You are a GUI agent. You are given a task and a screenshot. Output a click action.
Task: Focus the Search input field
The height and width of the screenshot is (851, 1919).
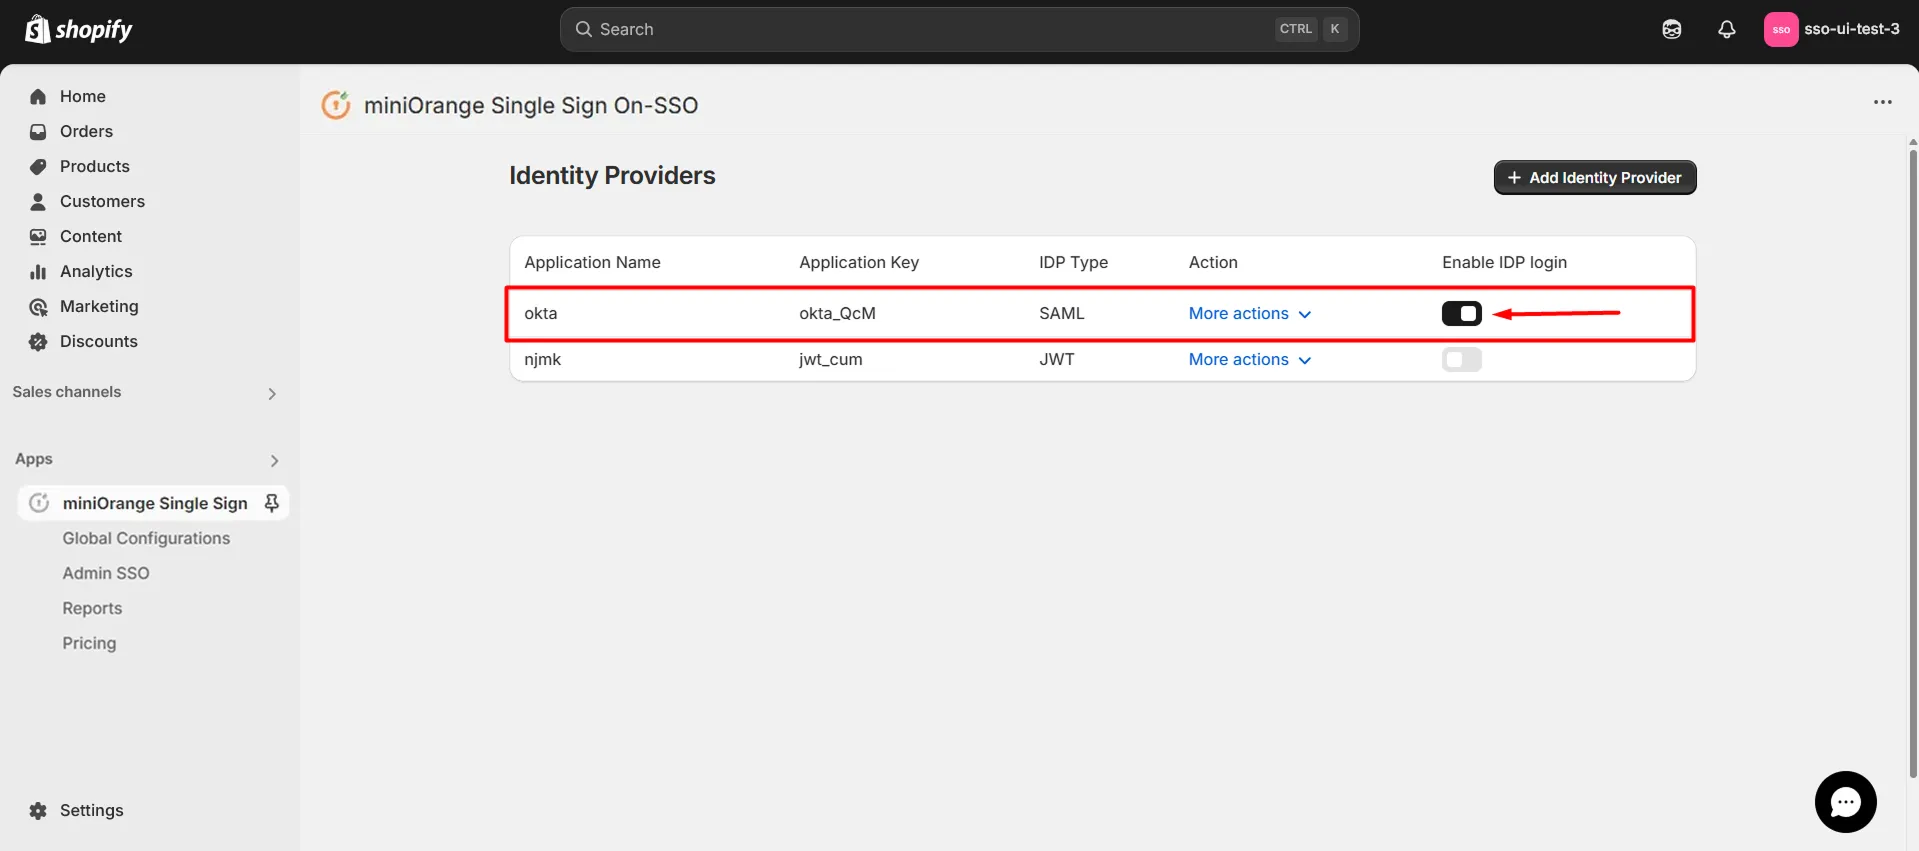(959, 30)
